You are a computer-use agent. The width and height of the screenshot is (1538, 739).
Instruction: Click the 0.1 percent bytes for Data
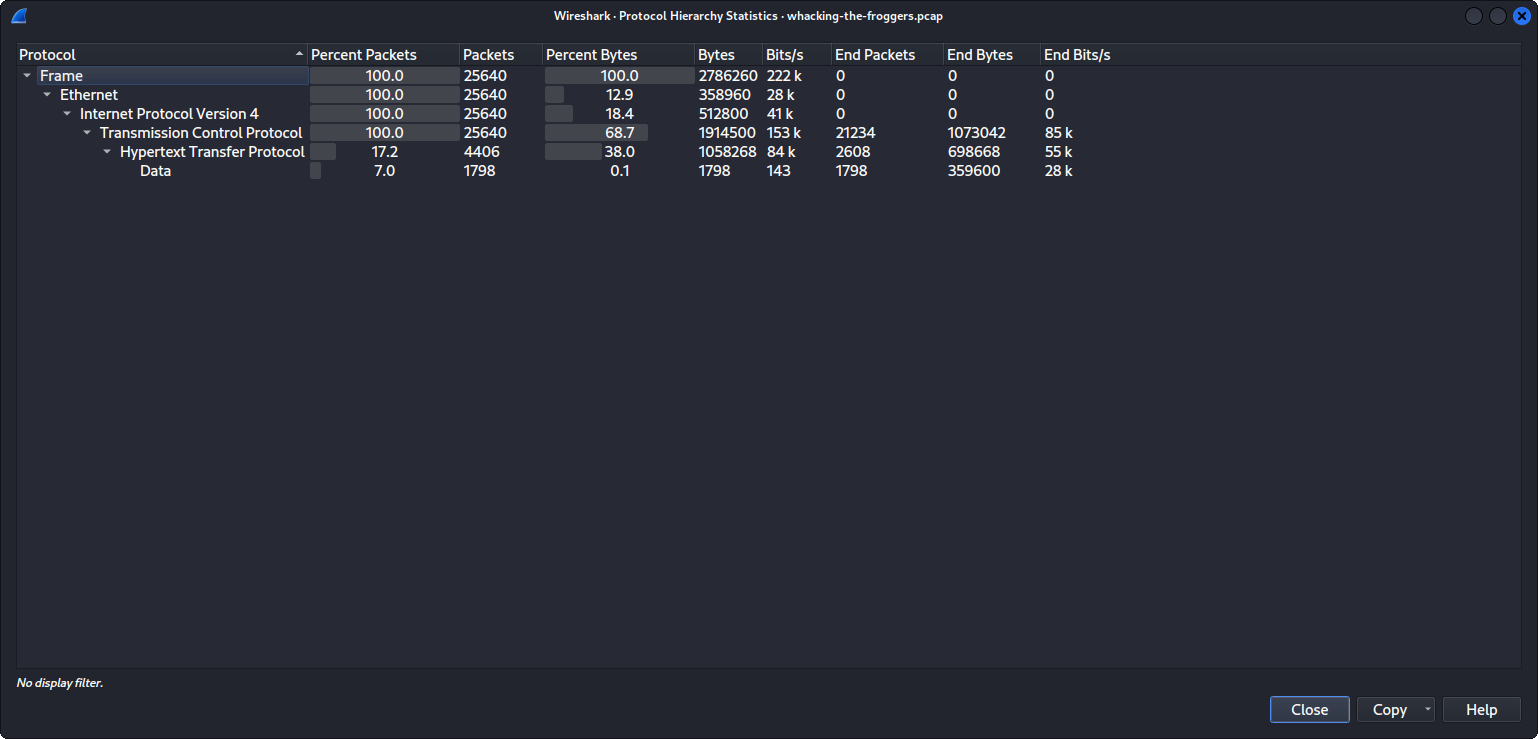tap(619, 171)
